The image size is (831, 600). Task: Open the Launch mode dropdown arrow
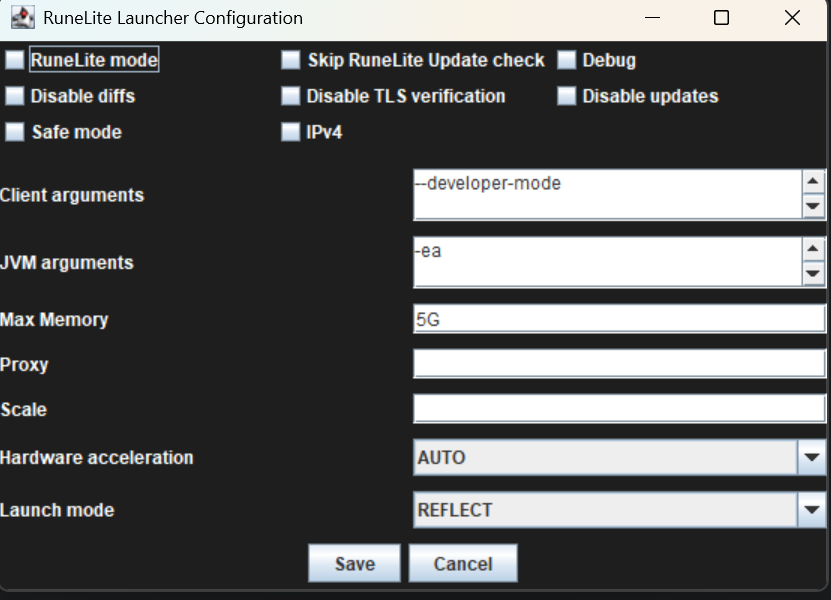click(x=812, y=510)
